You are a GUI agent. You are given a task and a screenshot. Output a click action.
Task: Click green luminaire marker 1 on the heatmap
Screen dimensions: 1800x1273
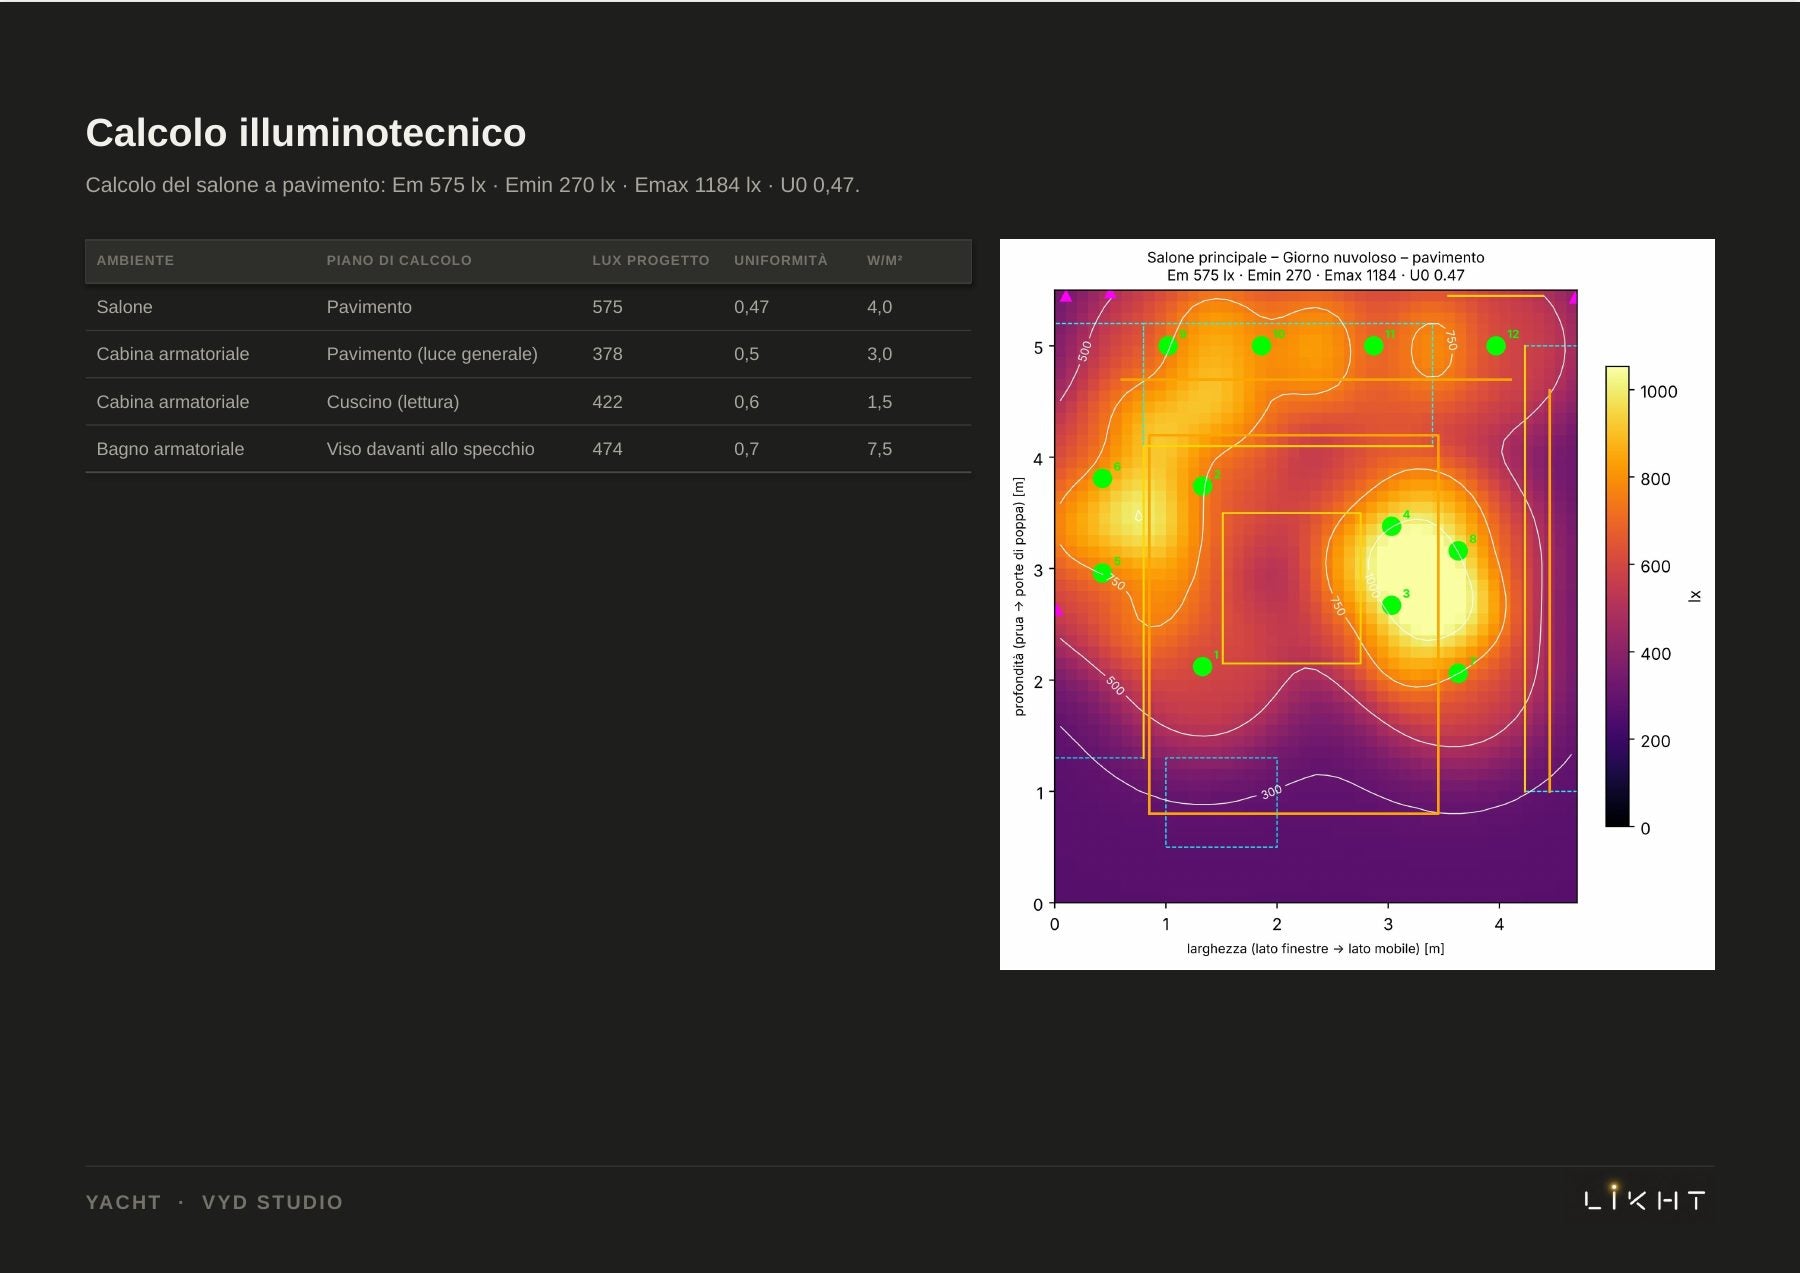click(x=1202, y=666)
